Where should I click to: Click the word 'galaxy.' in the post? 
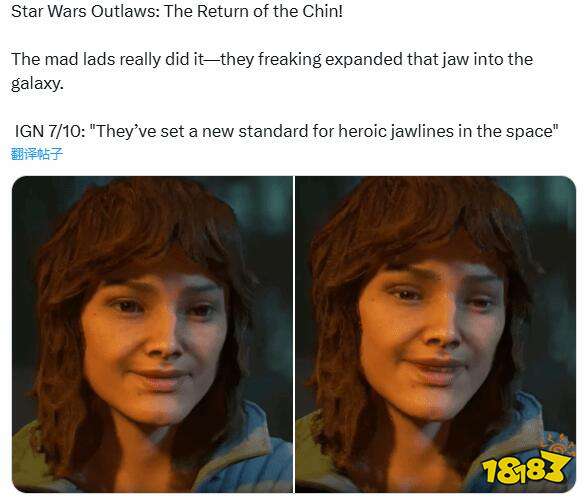pyautogui.click(x=37, y=83)
